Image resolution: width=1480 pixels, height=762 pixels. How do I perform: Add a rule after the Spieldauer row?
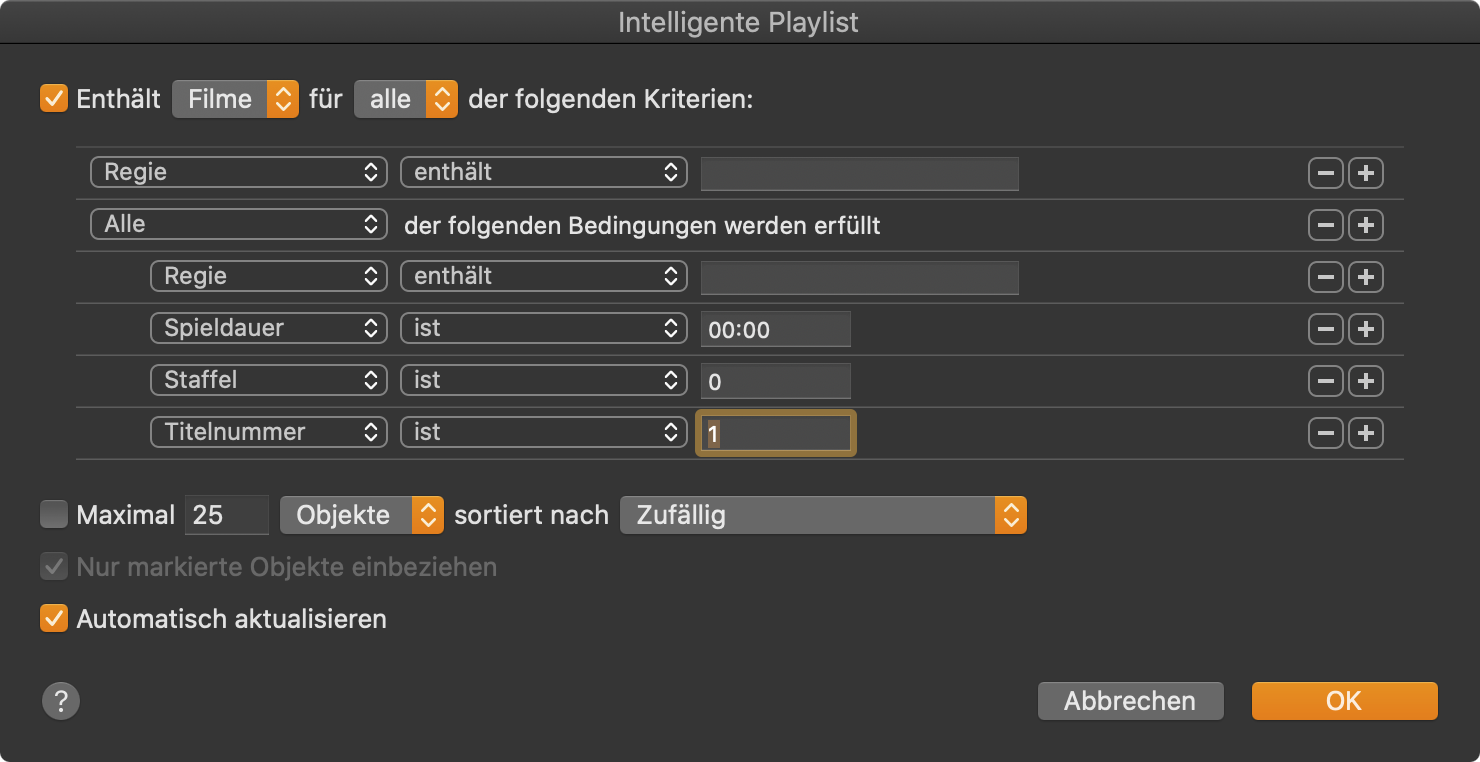1366,329
